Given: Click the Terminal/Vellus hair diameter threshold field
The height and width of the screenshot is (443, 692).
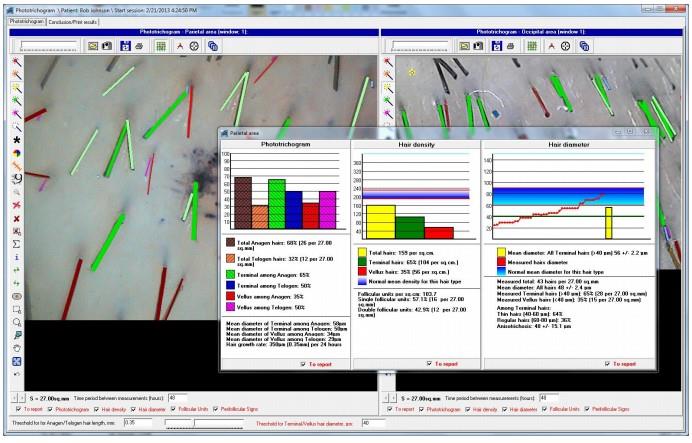Looking at the screenshot, I should pyautogui.click(x=373, y=423).
